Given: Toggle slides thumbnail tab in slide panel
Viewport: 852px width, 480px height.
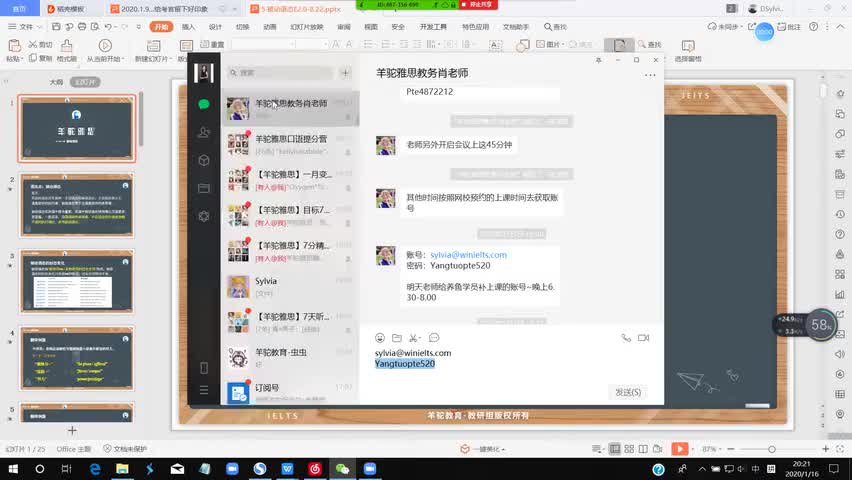Looking at the screenshot, I should [85, 82].
